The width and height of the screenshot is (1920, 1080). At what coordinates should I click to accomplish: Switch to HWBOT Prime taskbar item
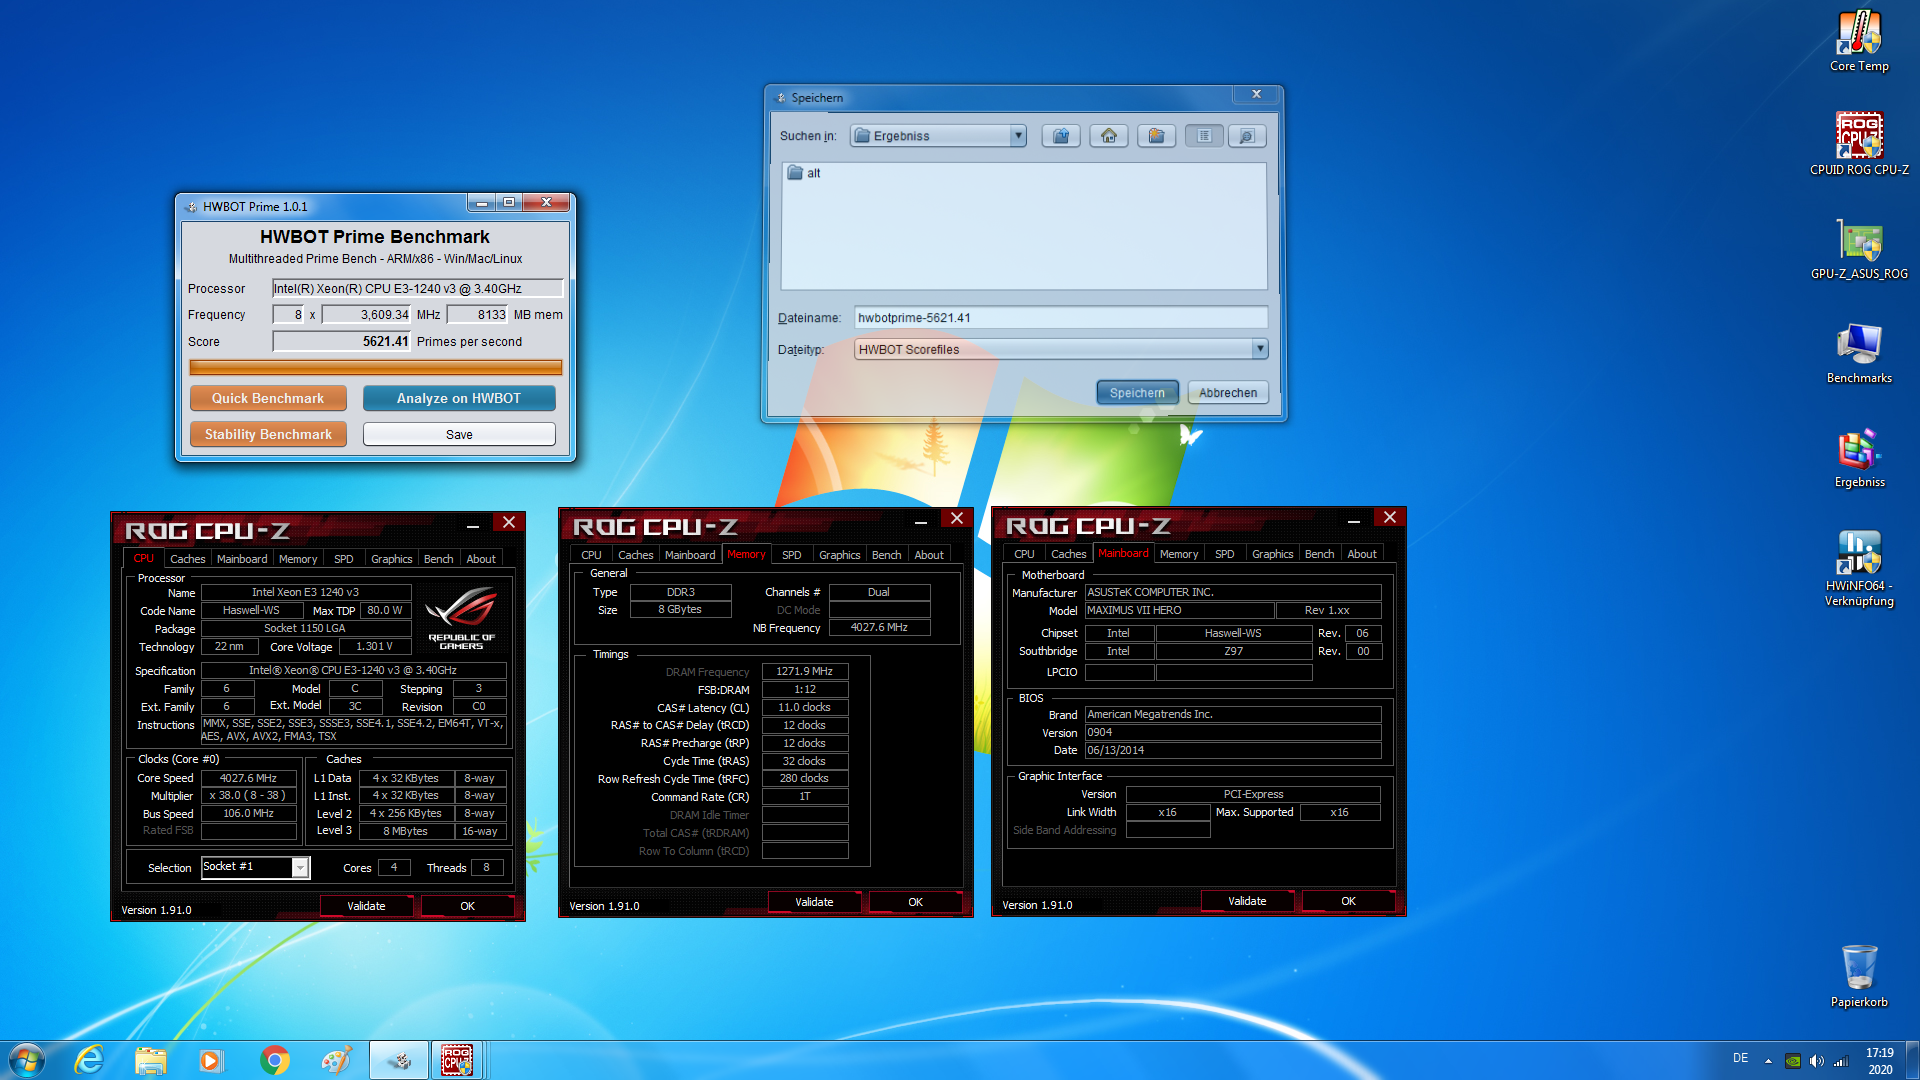click(399, 1060)
